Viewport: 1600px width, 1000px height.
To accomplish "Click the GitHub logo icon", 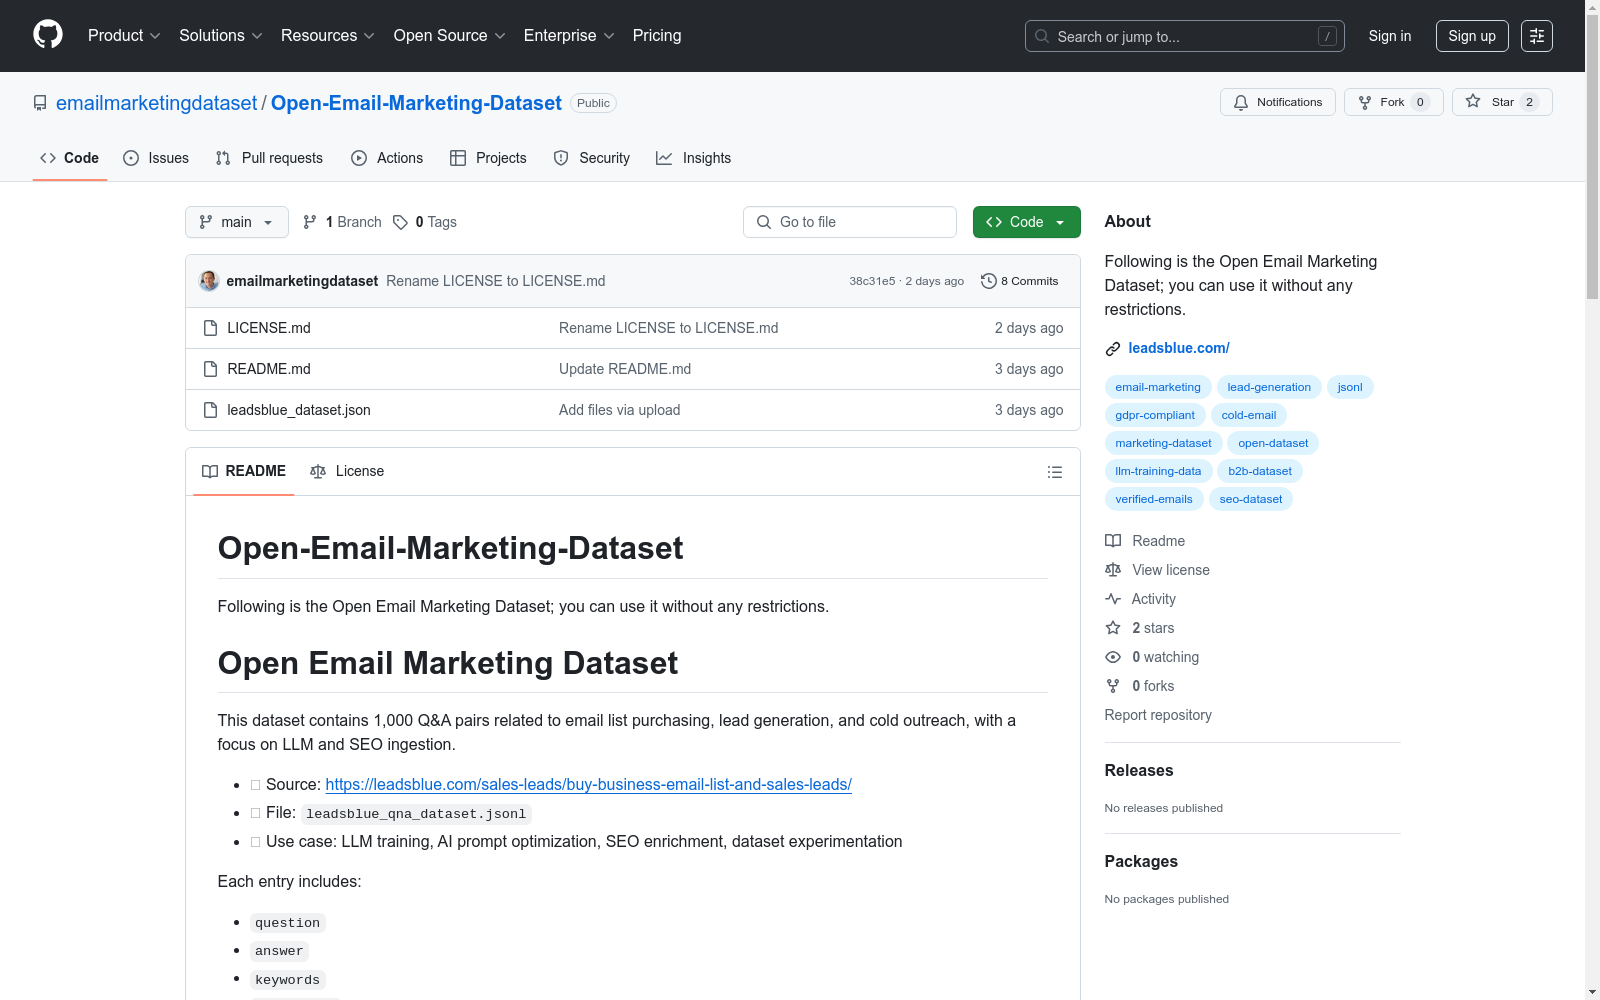I will (48, 35).
